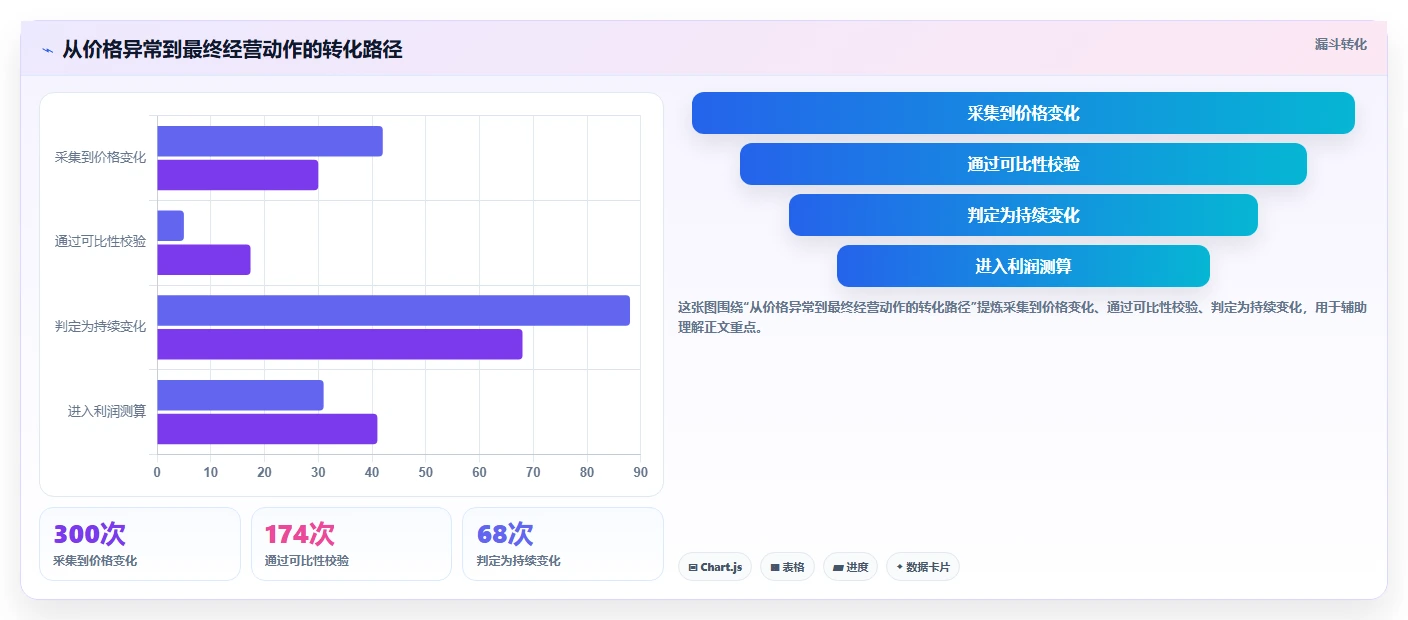Viewport: 1408px width, 620px height.
Task: Select the 判定为持续变化 funnel stage
Action: (1023, 215)
